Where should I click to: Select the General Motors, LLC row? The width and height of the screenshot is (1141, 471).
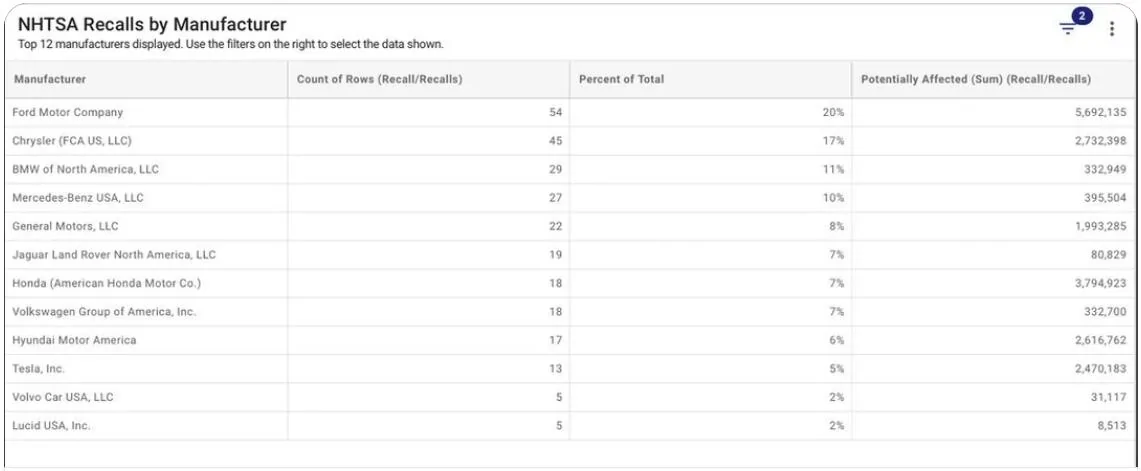coord(65,226)
